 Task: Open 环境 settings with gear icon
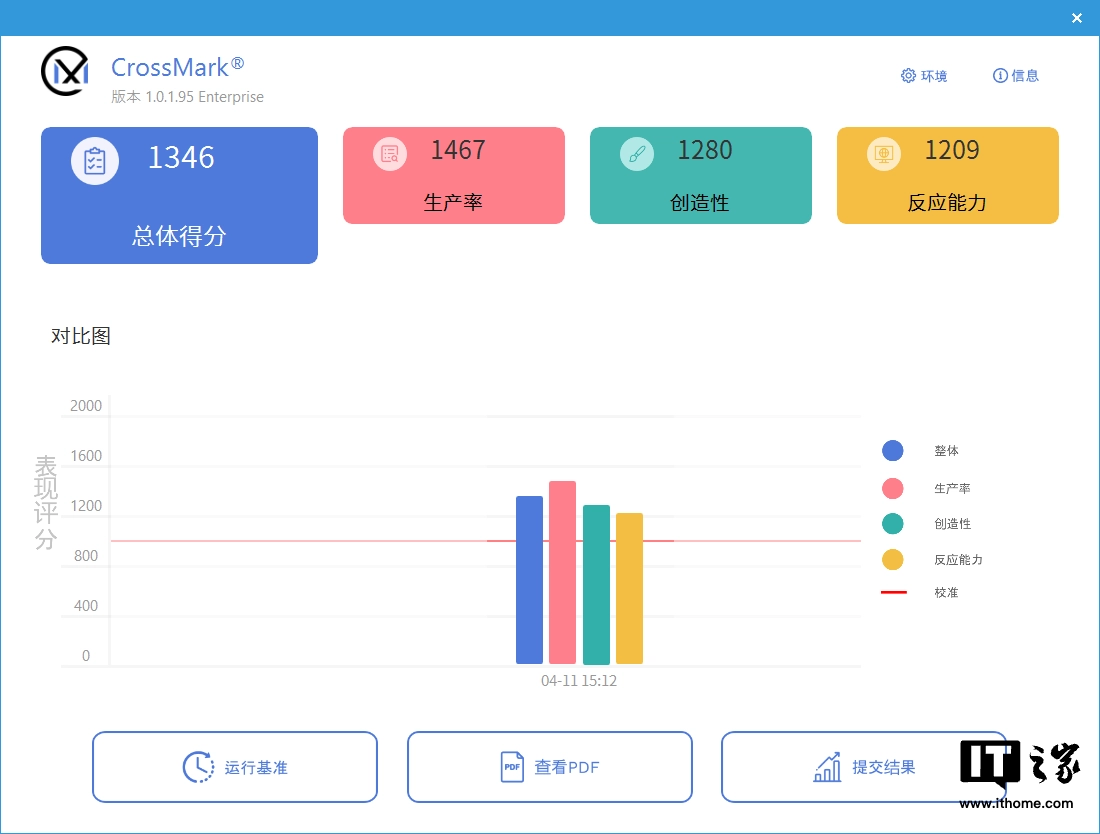pos(923,76)
